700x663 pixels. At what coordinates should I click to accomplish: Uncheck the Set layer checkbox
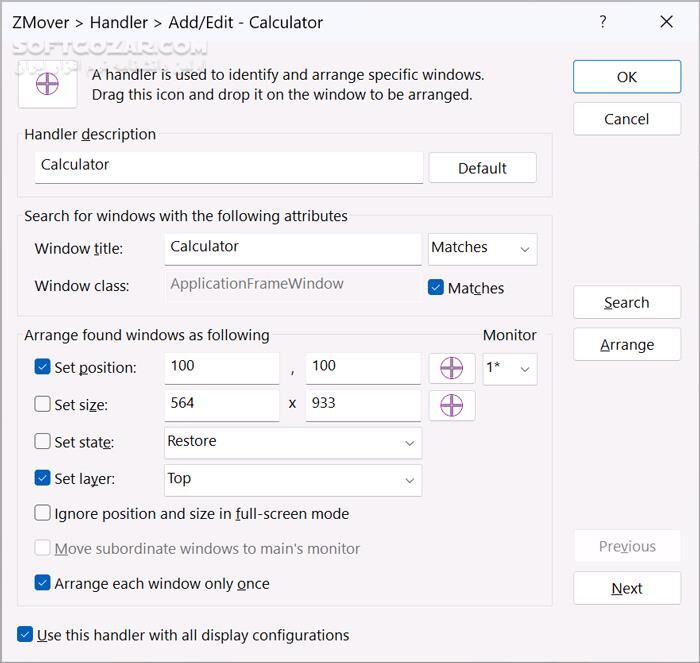tap(42, 479)
